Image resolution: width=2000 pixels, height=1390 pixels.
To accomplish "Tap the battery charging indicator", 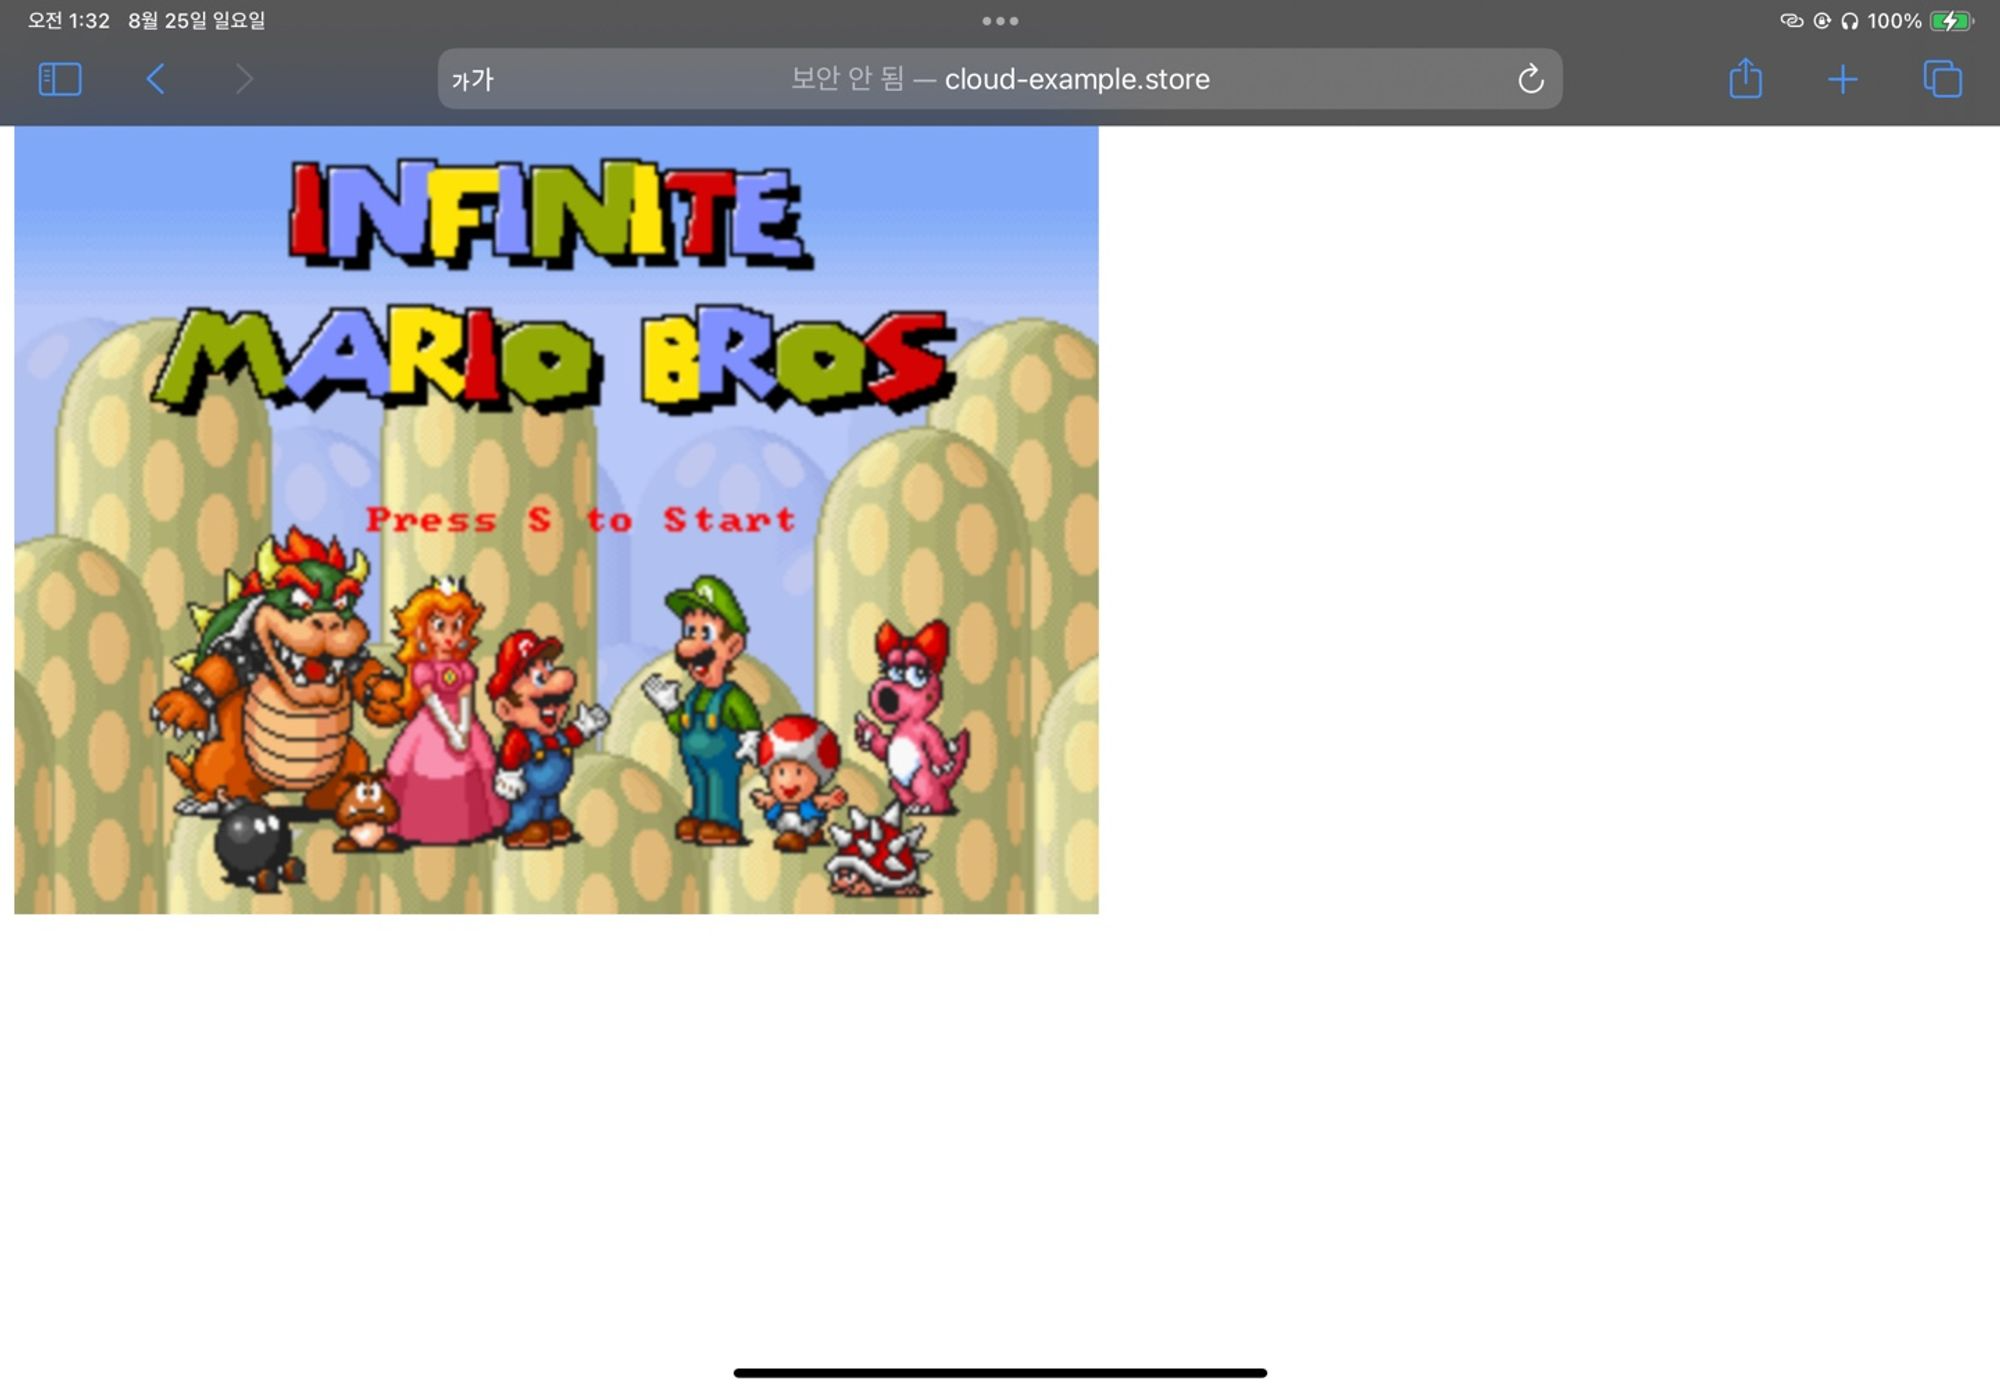I will [x=1949, y=21].
